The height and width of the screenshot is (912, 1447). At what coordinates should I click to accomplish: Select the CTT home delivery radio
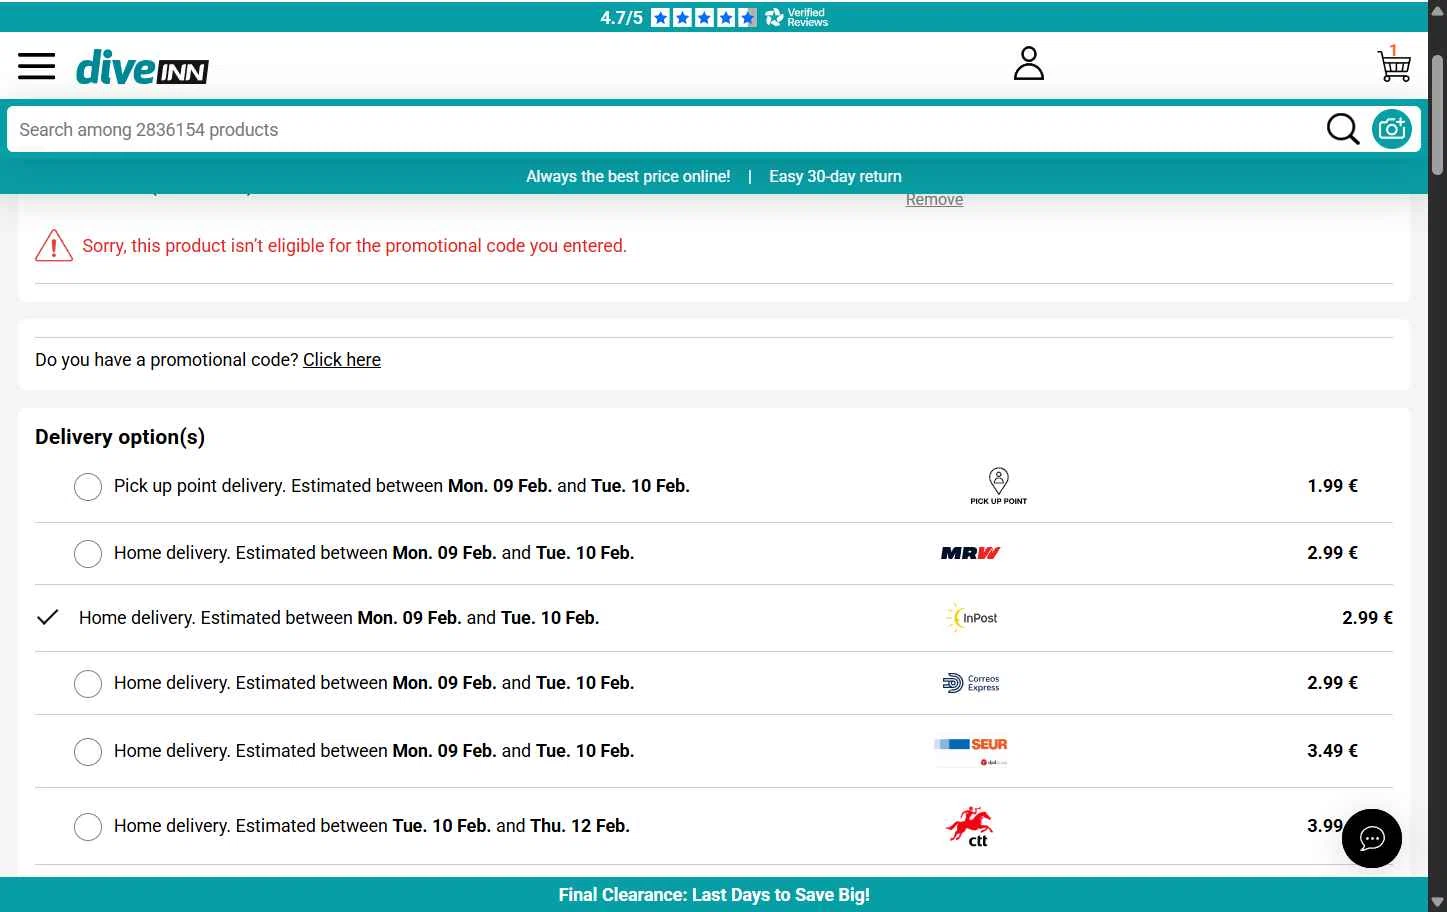point(88,827)
